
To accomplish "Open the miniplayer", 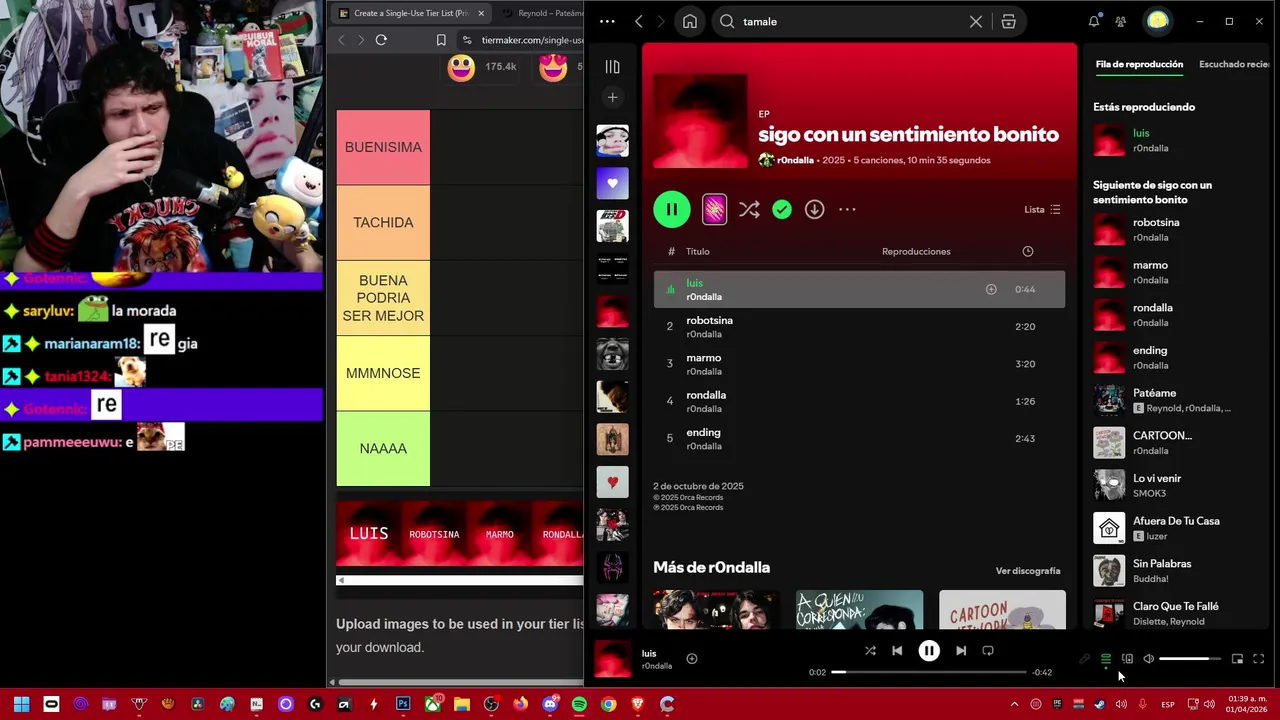I will pyautogui.click(x=1237, y=659).
